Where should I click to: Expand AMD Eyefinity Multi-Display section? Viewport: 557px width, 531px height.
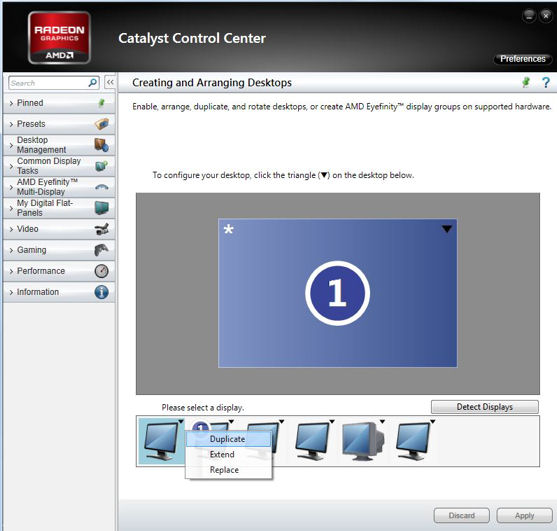point(59,187)
